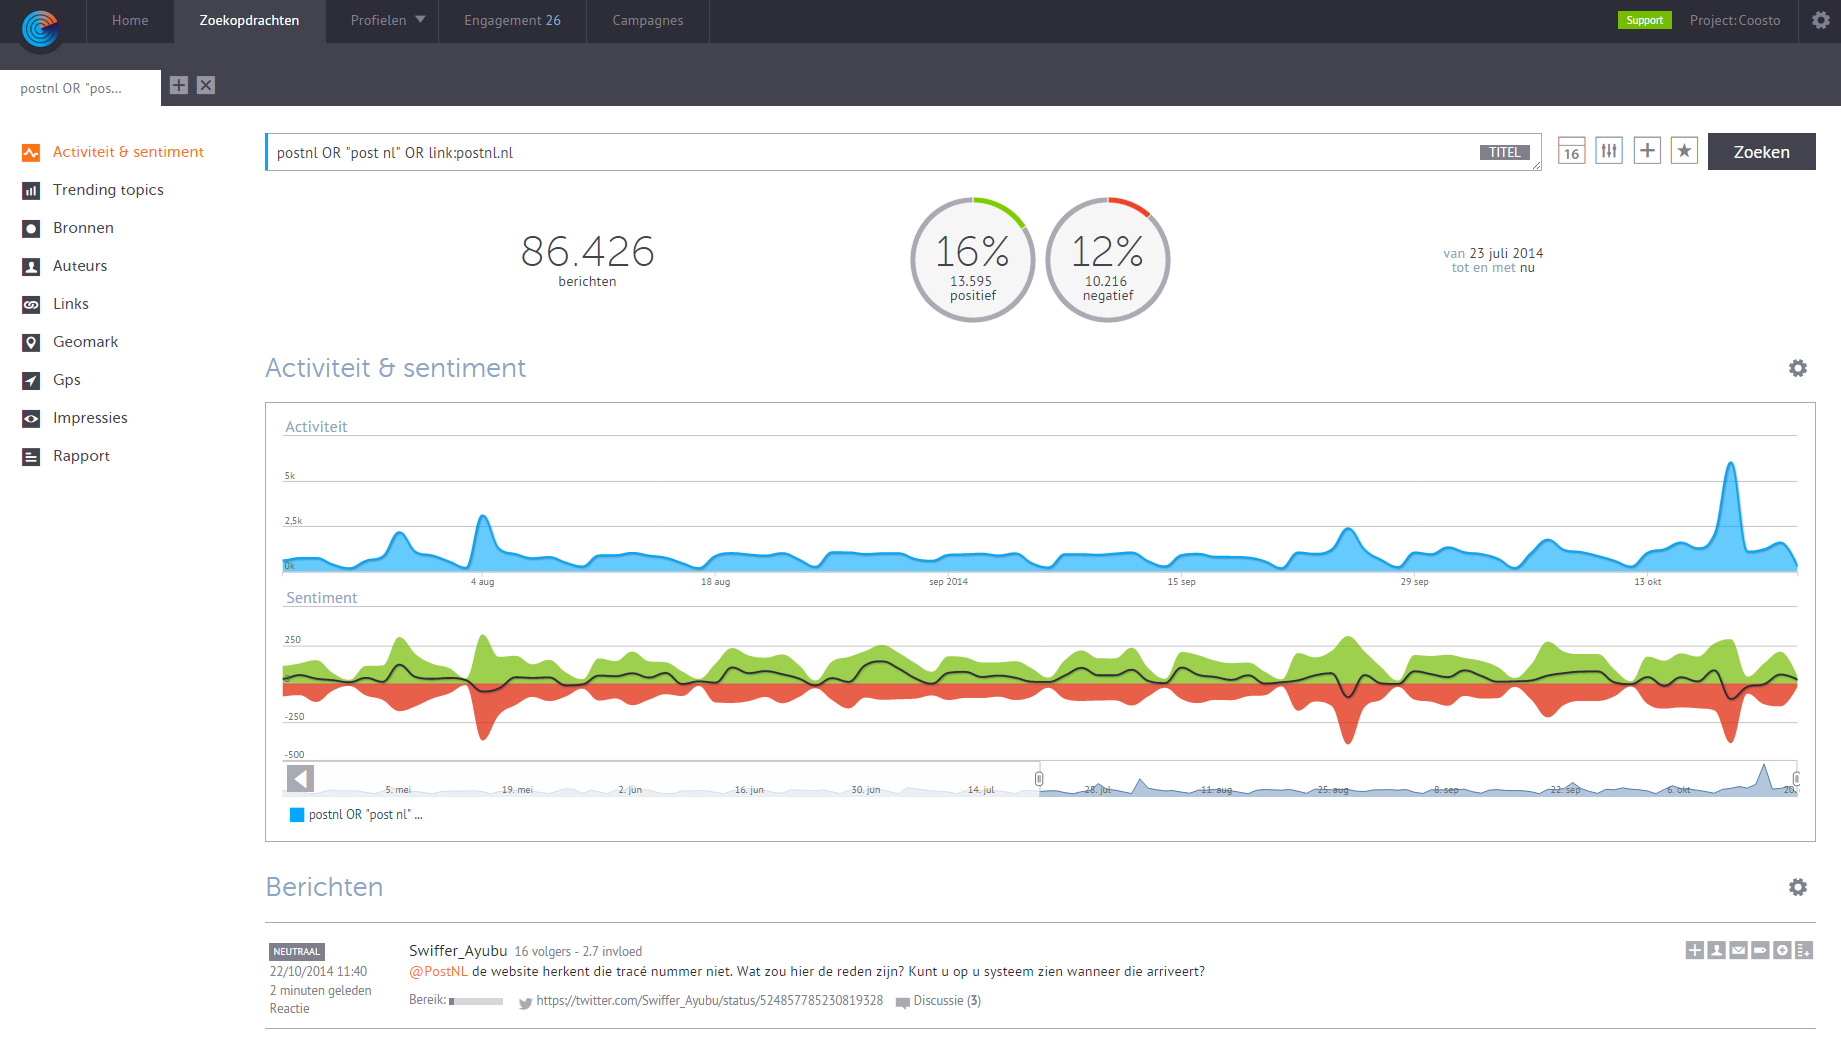Toggle the TITEL filter in search box
Screen dimensions: 1841x1038
point(1504,152)
